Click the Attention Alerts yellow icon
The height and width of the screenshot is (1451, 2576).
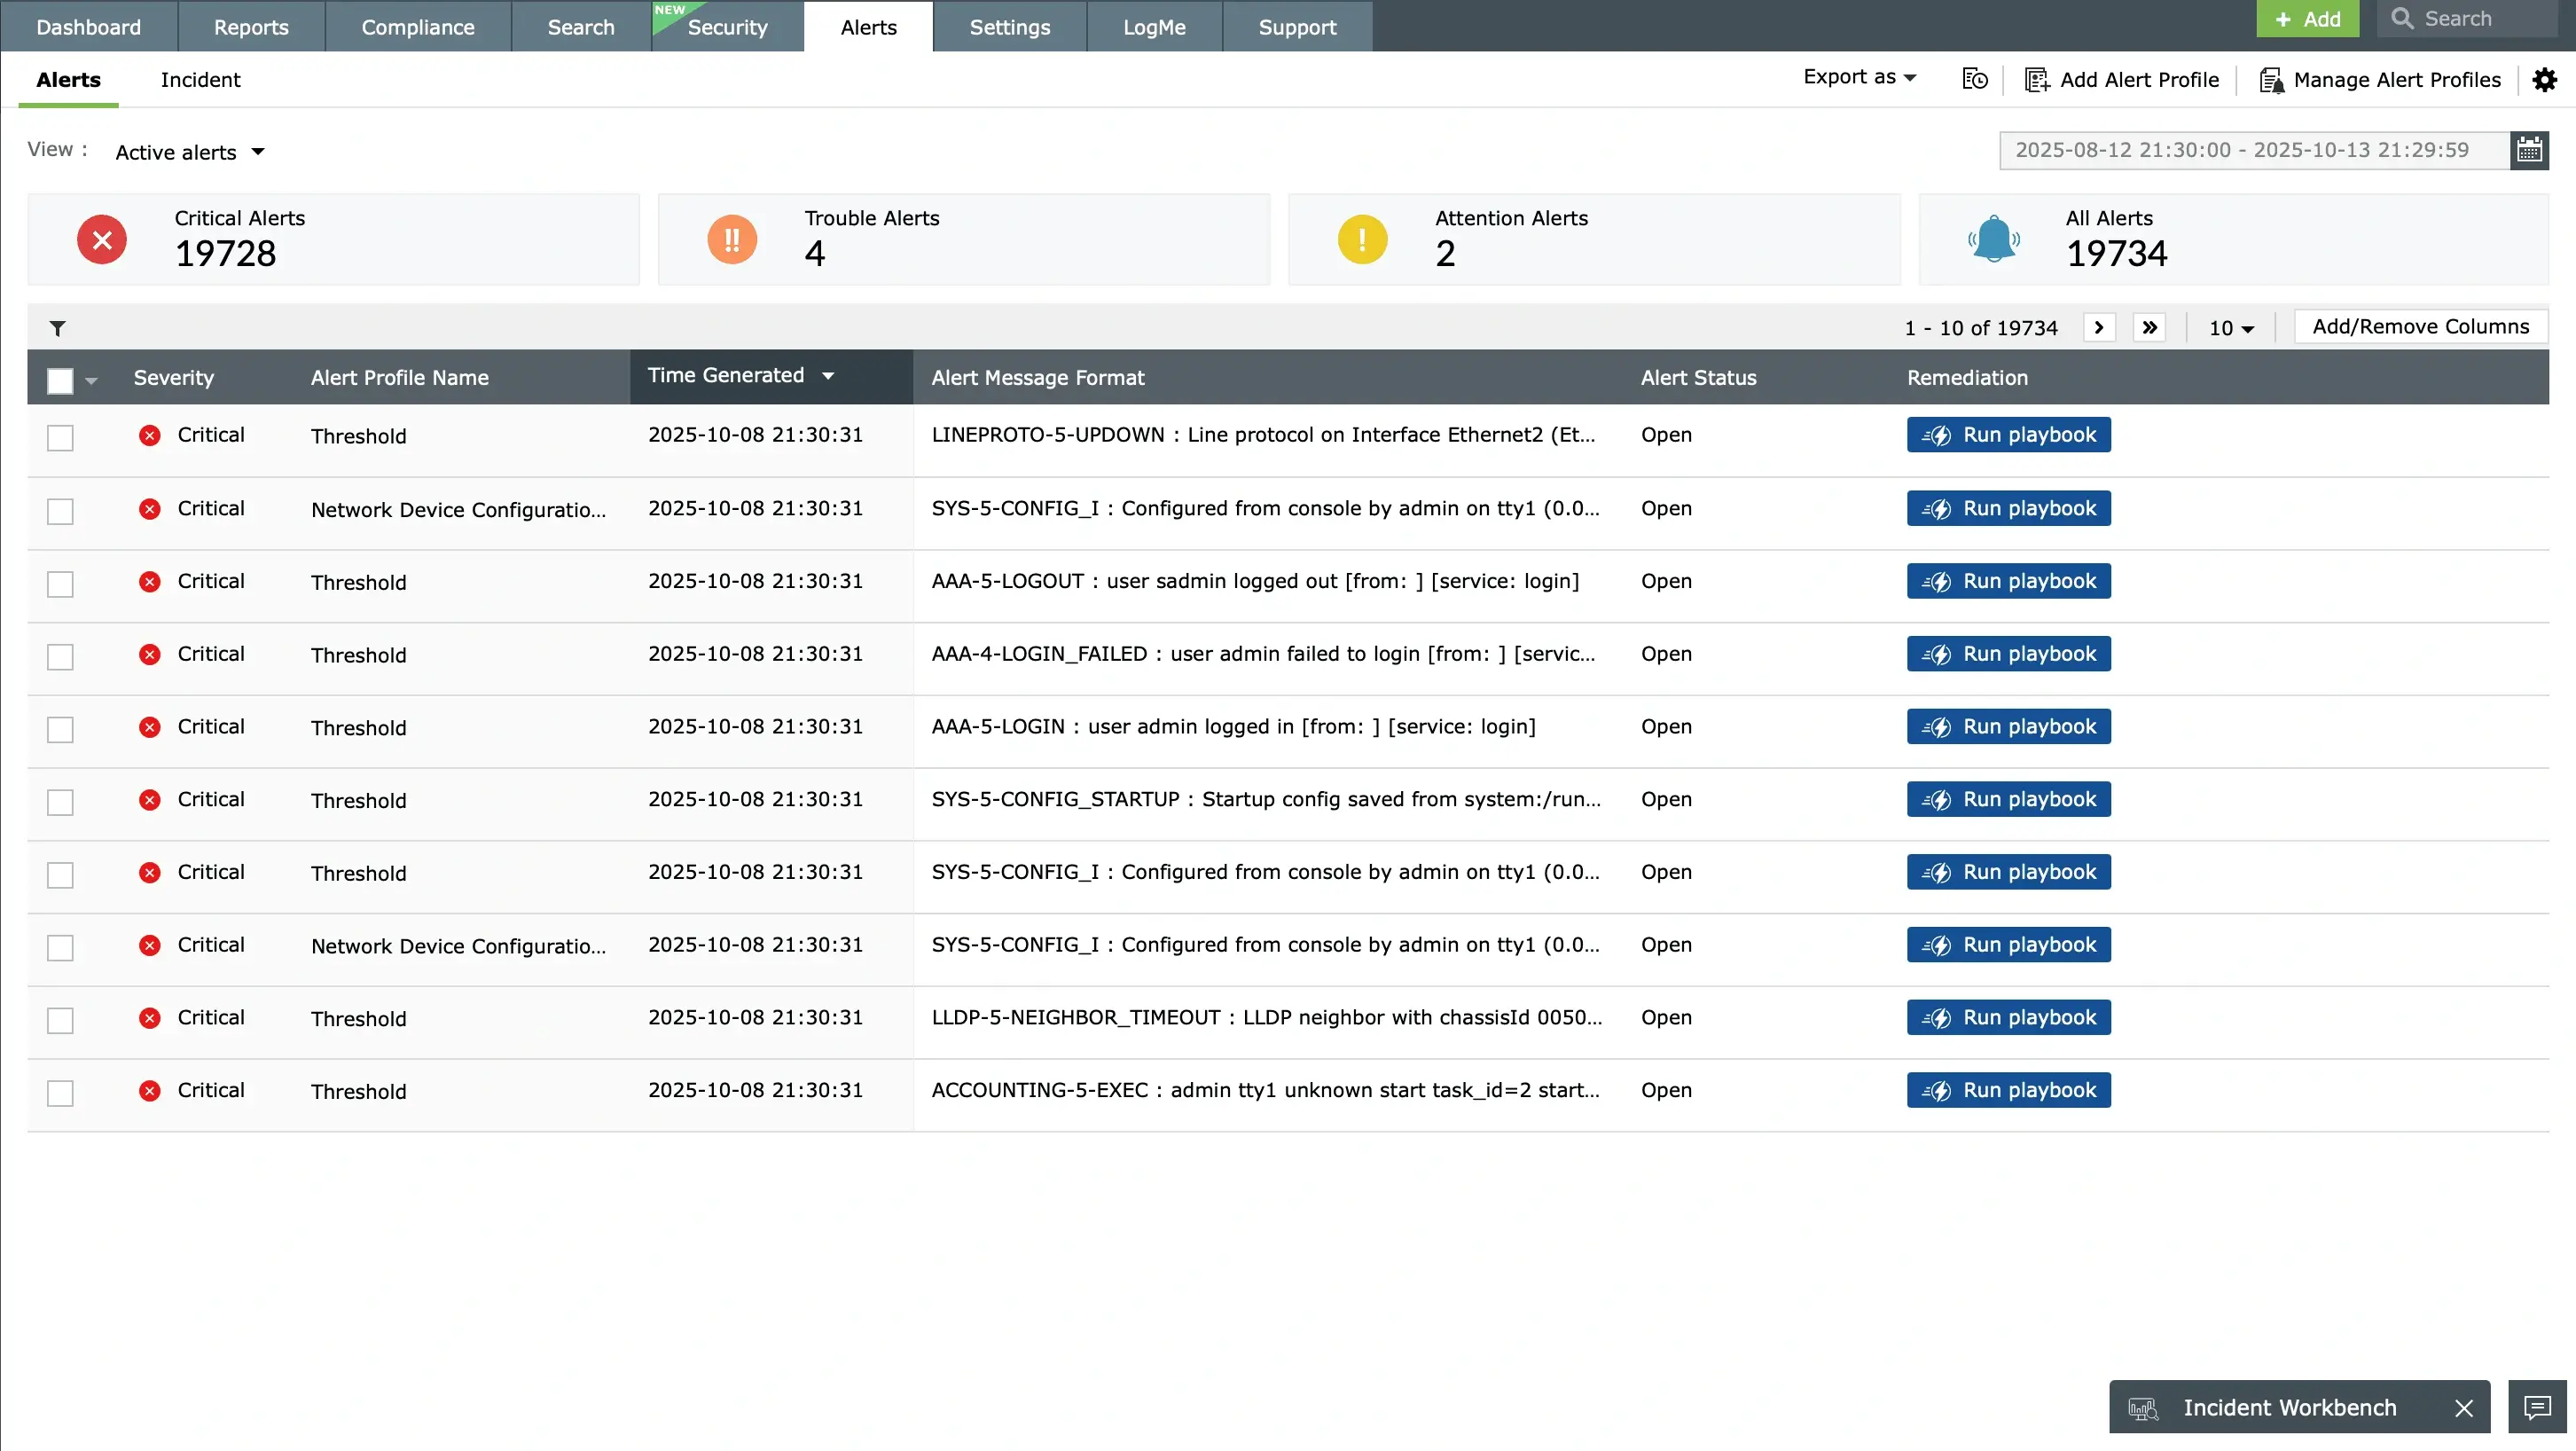[1362, 240]
